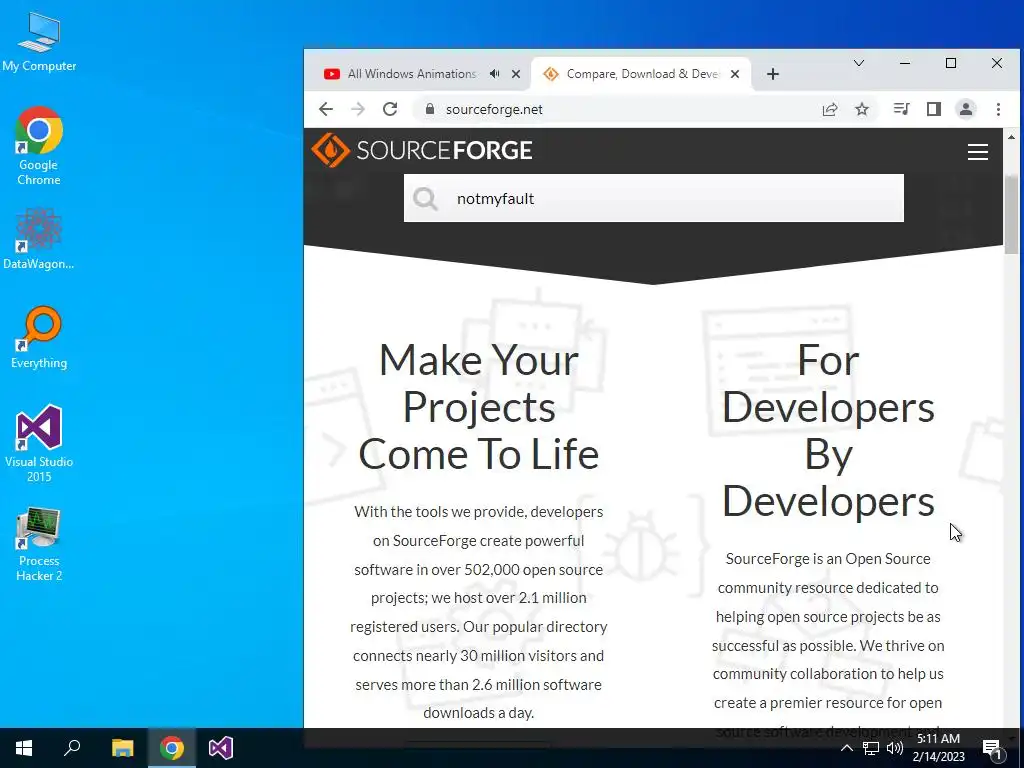Open the Chrome profile avatar
Screen dimensions: 1024x768
tap(966, 109)
